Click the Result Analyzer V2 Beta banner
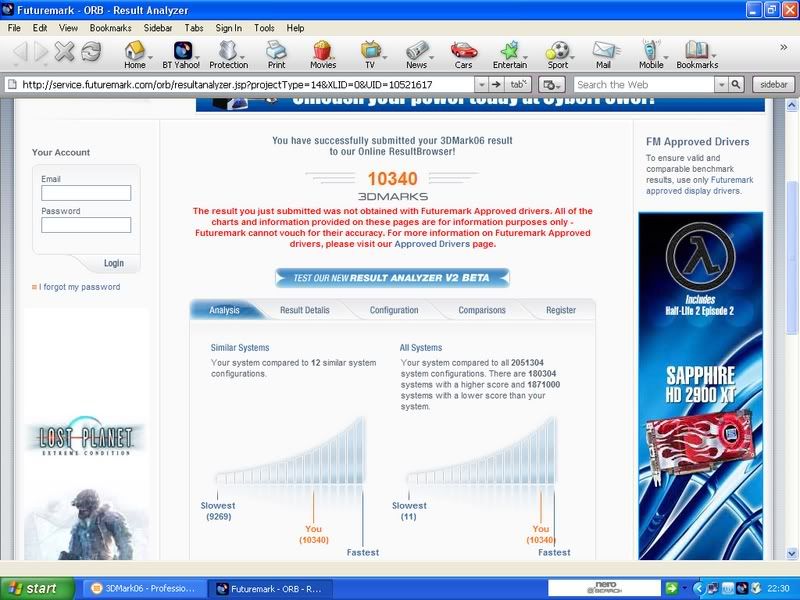Viewport: 800px width, 600px height. point(392,278)
